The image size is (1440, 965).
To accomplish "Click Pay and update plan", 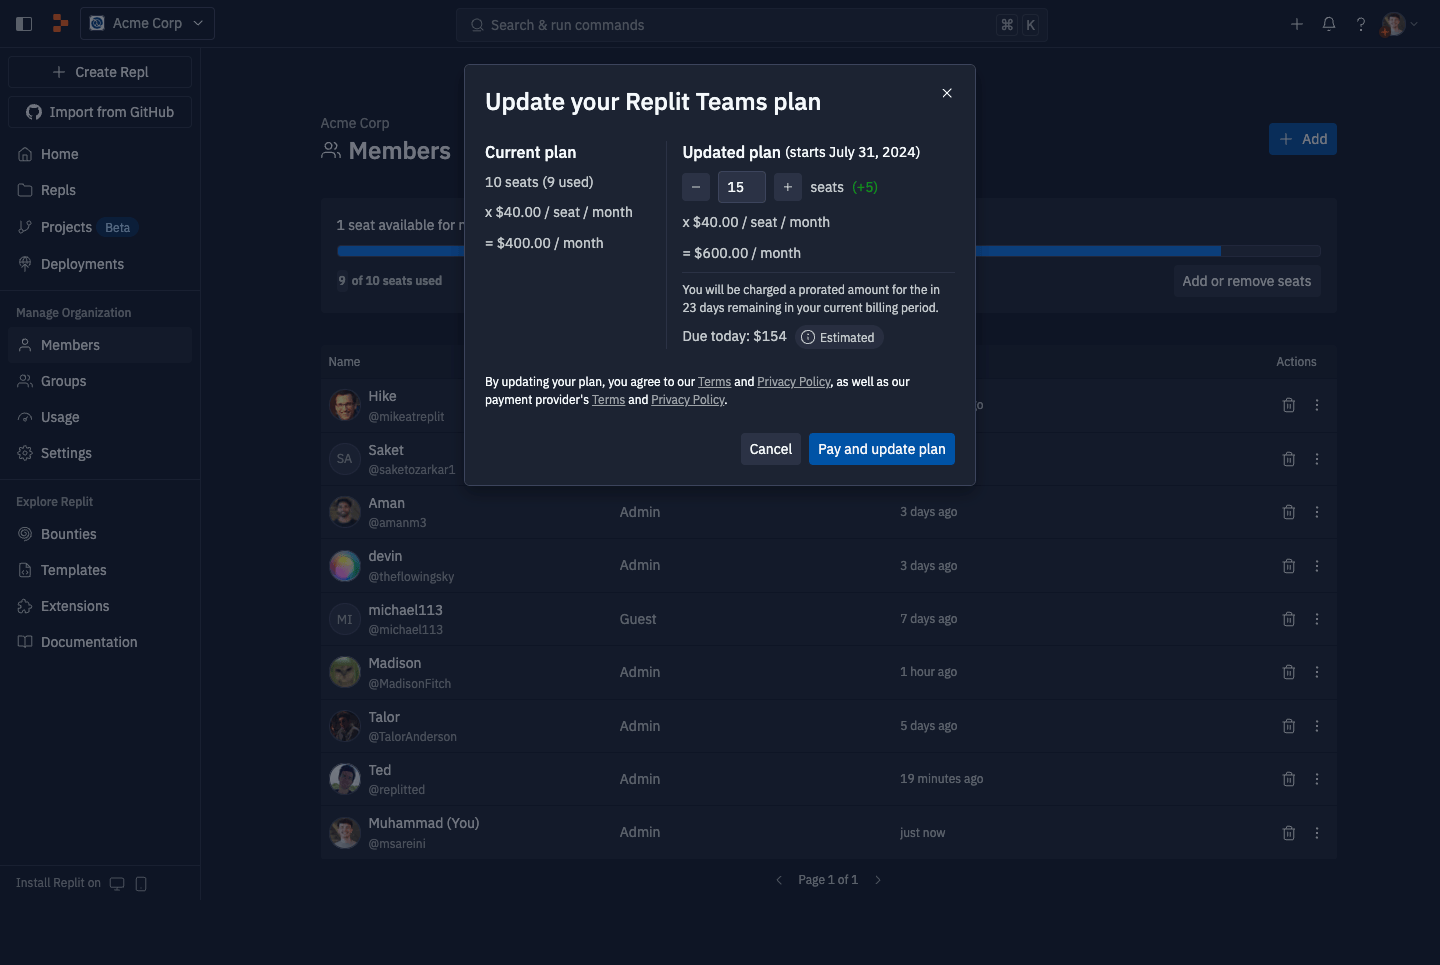I will 882,449.
